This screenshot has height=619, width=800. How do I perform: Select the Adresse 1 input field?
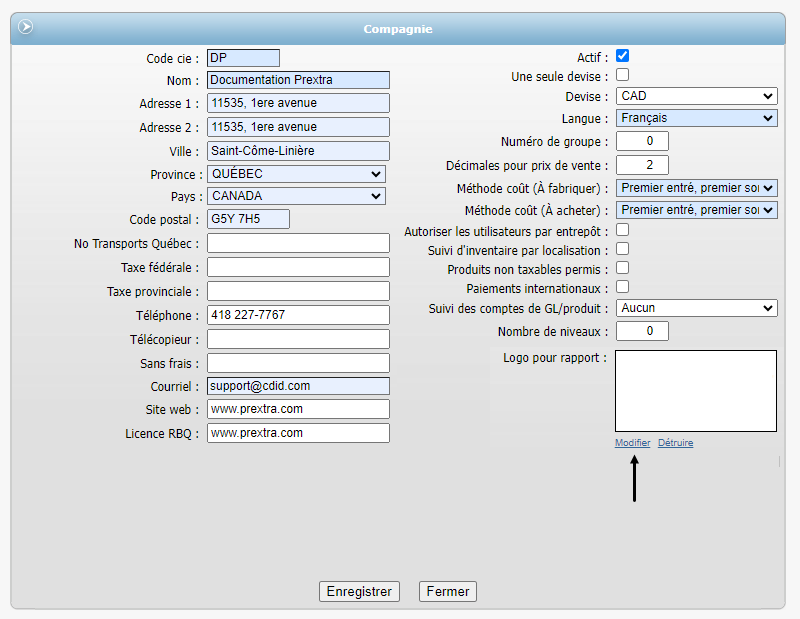click(x=298, y=103)
